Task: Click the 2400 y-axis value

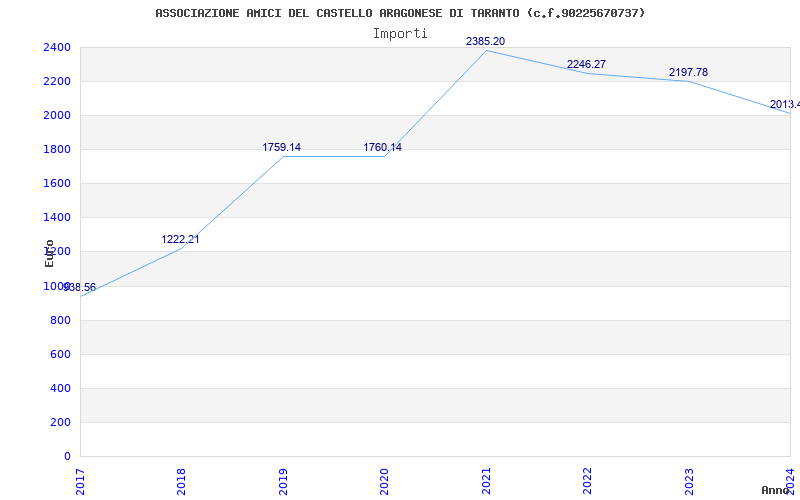Action: [57, 47]
